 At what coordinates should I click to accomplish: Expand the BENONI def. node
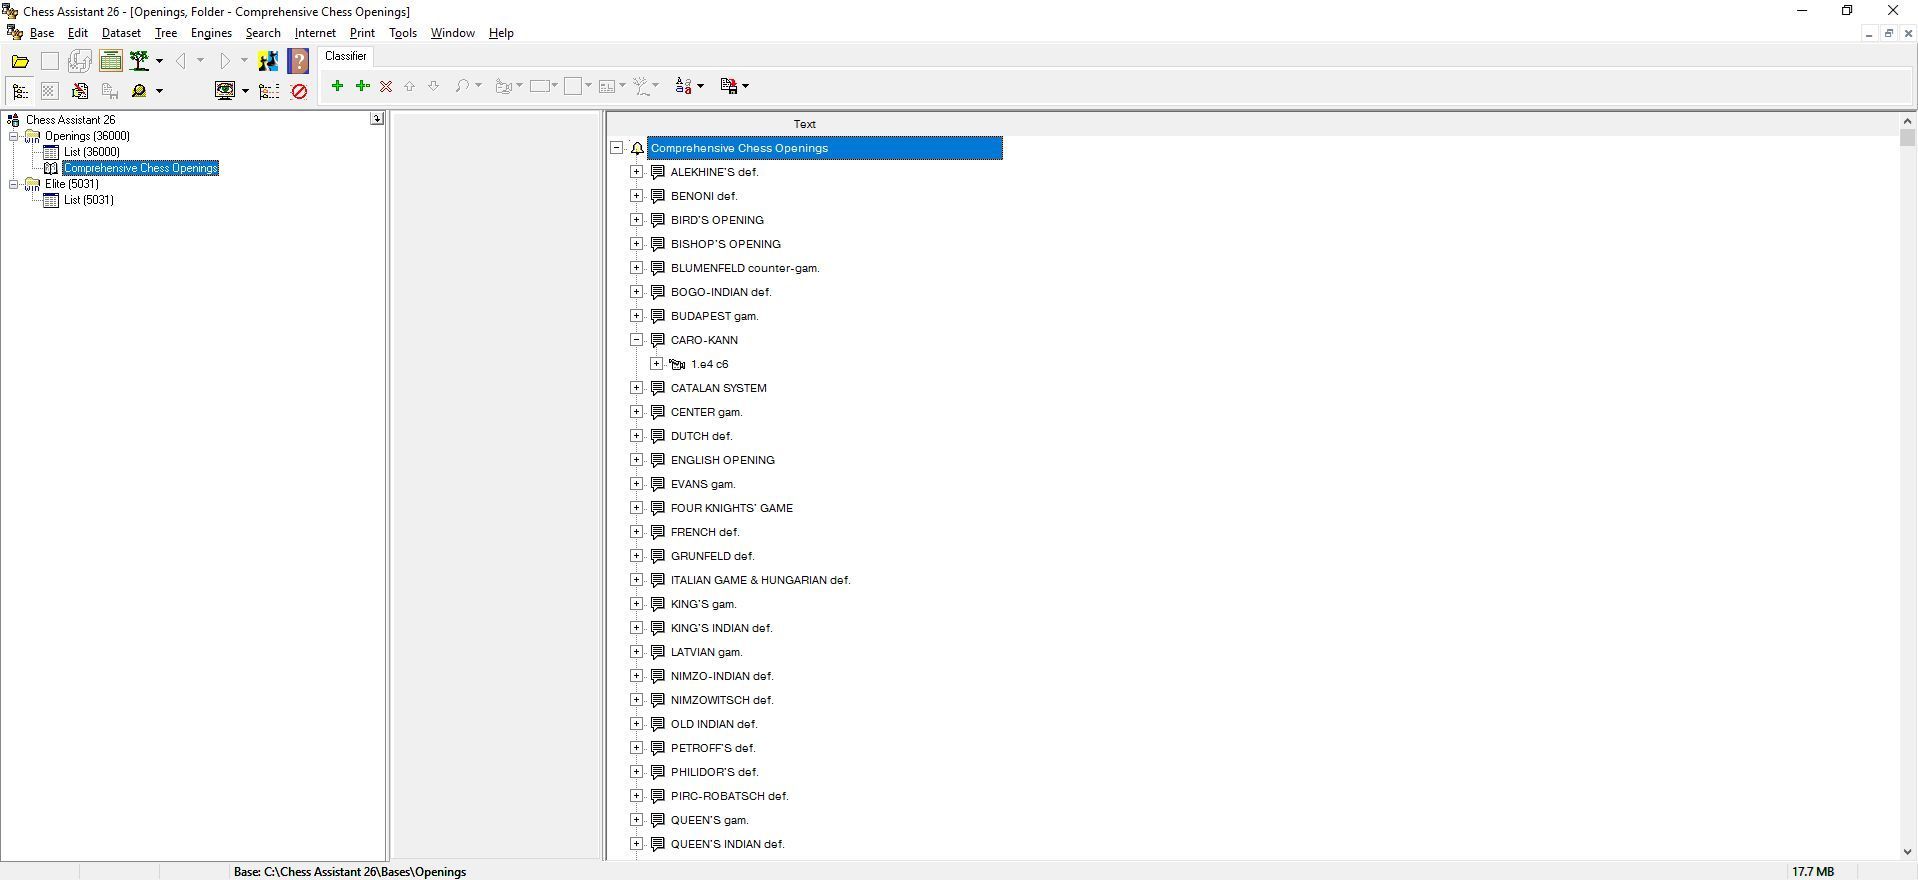click(x=637, y=196)
